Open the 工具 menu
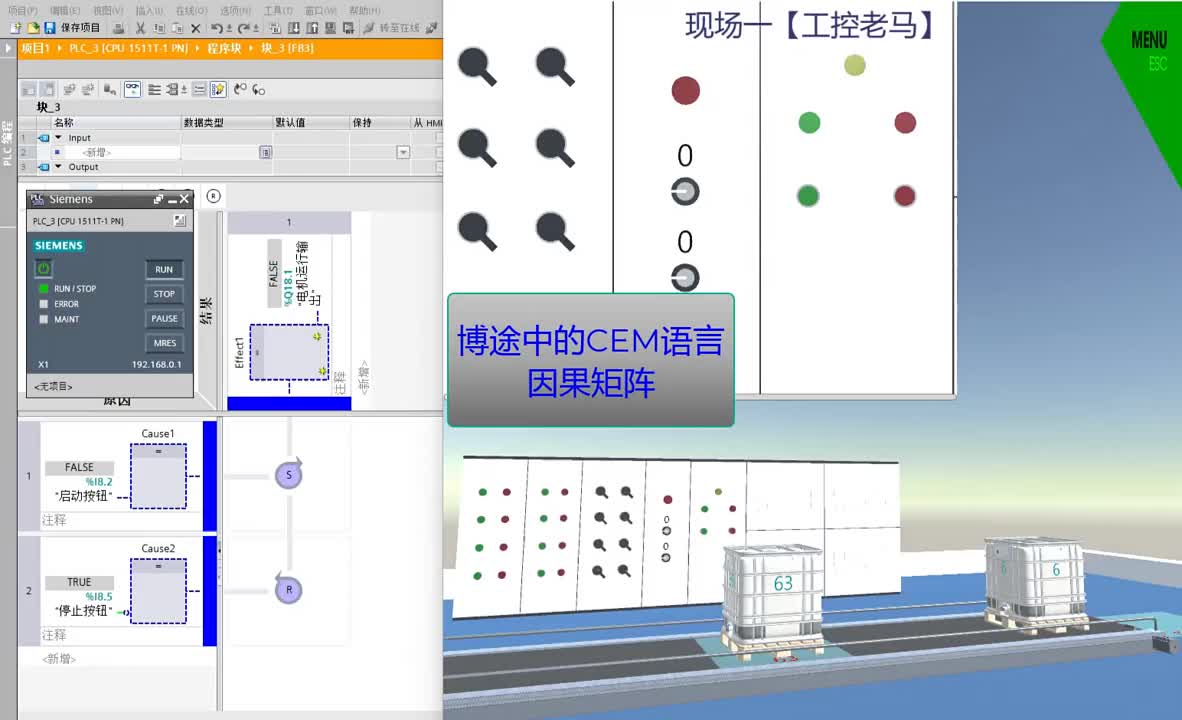This screenshot has height=720, width=1182. pyautogui.click(x=277, y=11)
